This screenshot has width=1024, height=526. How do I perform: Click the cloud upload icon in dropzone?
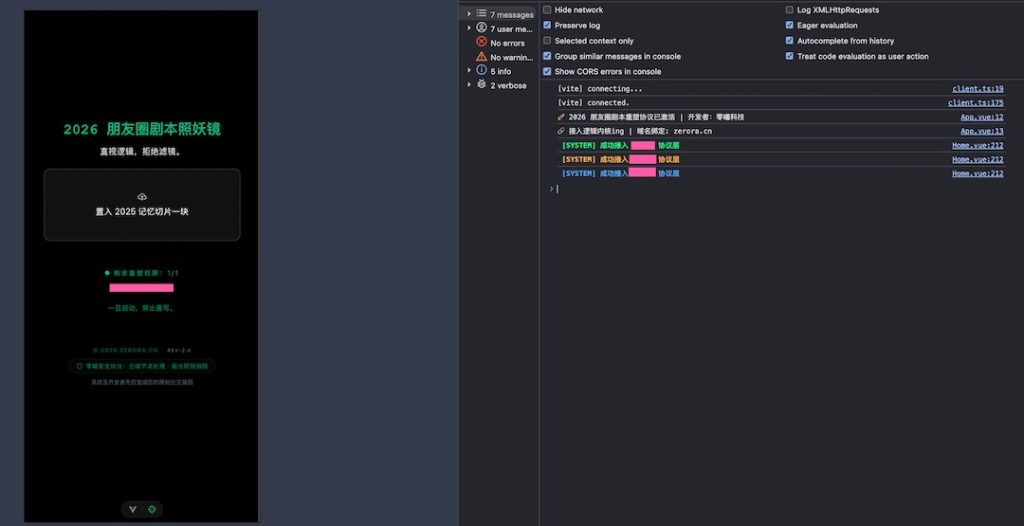pyautogui.click(x=141, y=196)
